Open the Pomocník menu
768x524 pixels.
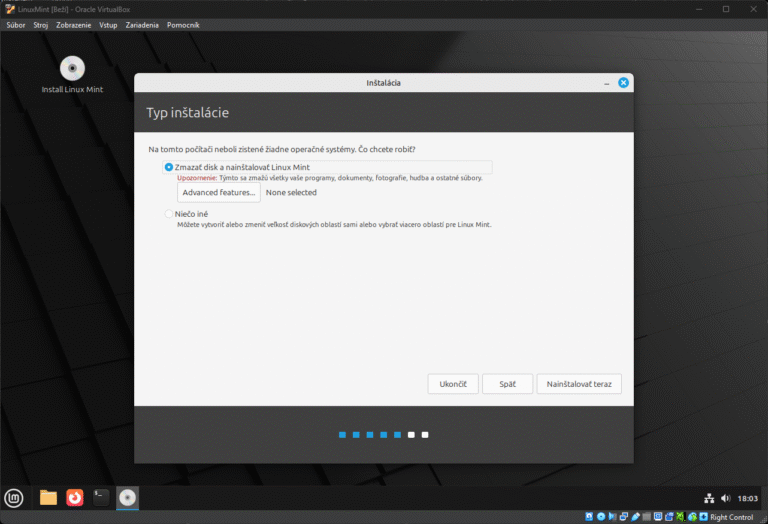(183, 25)
